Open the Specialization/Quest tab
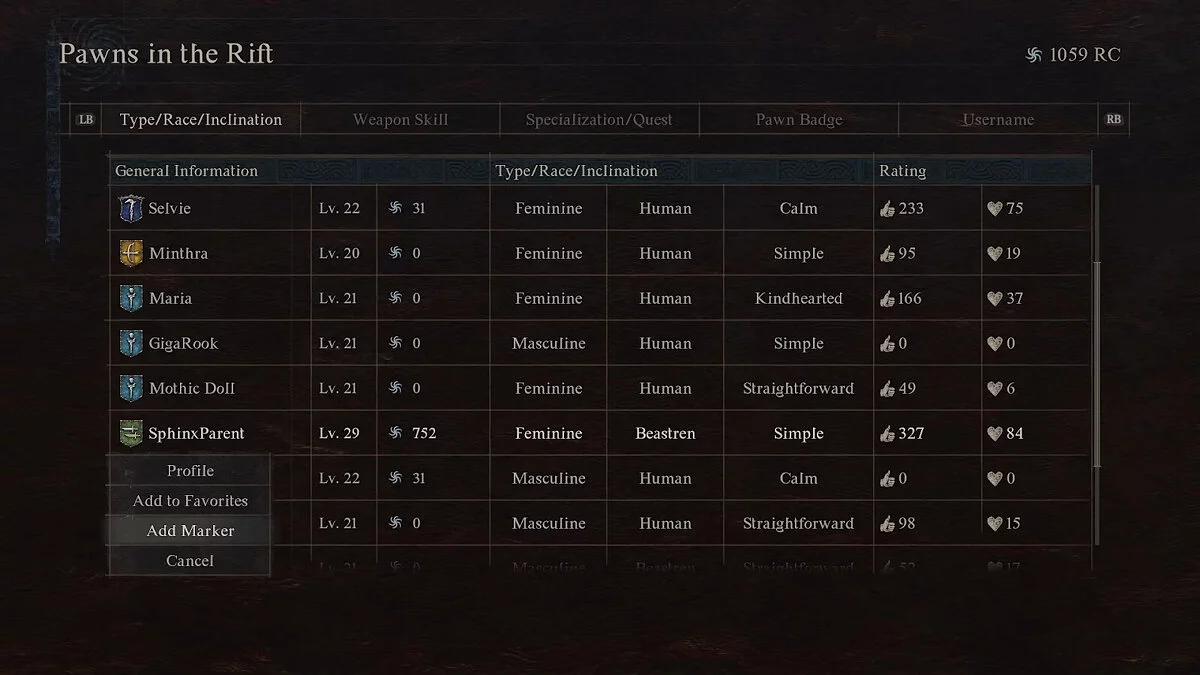This screenshot has height=675, width=1200. [x=599, y=120]
